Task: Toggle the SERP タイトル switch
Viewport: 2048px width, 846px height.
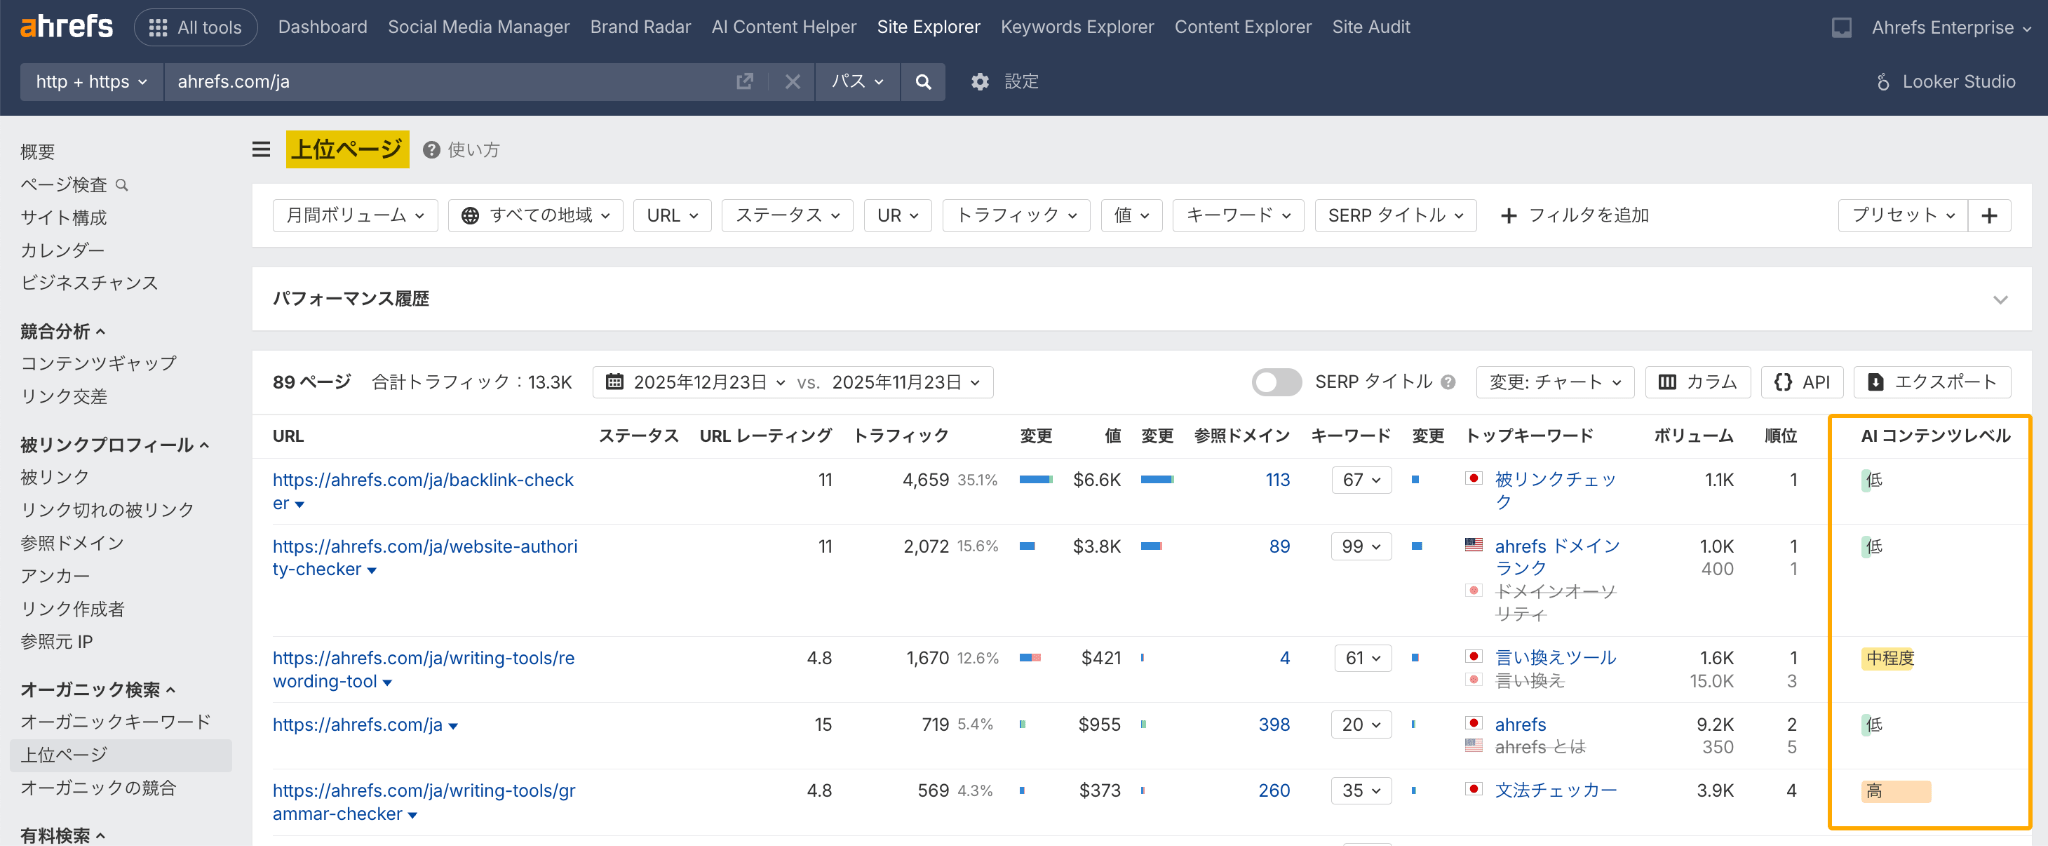Action: pos(1276,382)
